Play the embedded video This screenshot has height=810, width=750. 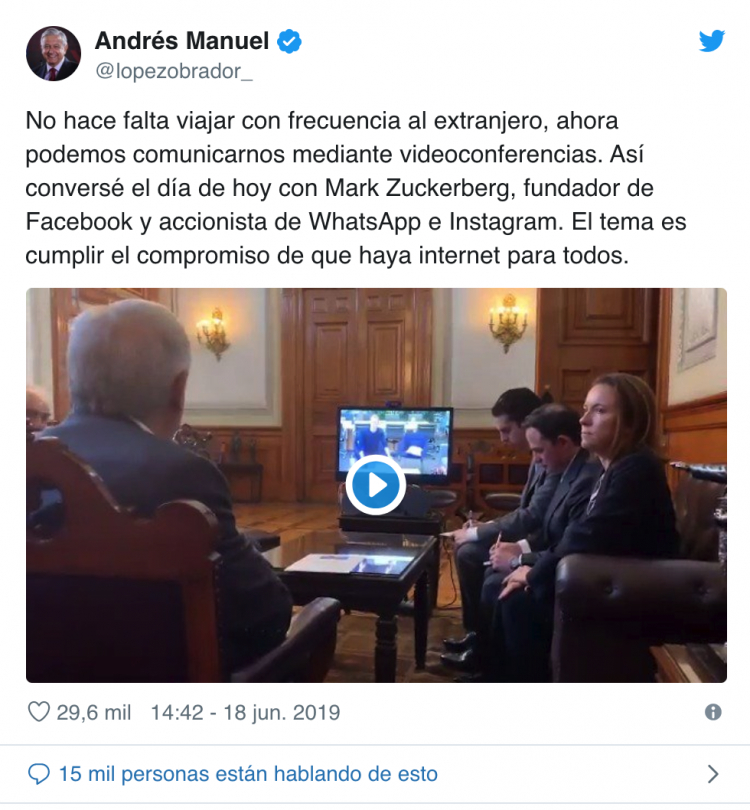[x=376, y=485]
